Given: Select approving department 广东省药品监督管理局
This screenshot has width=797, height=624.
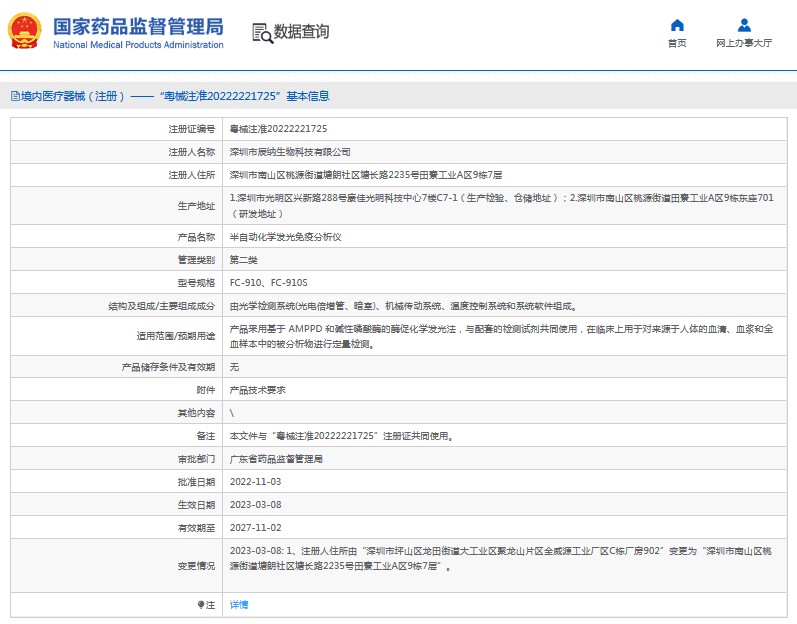Looking at the screenshot, I should 276,459.
